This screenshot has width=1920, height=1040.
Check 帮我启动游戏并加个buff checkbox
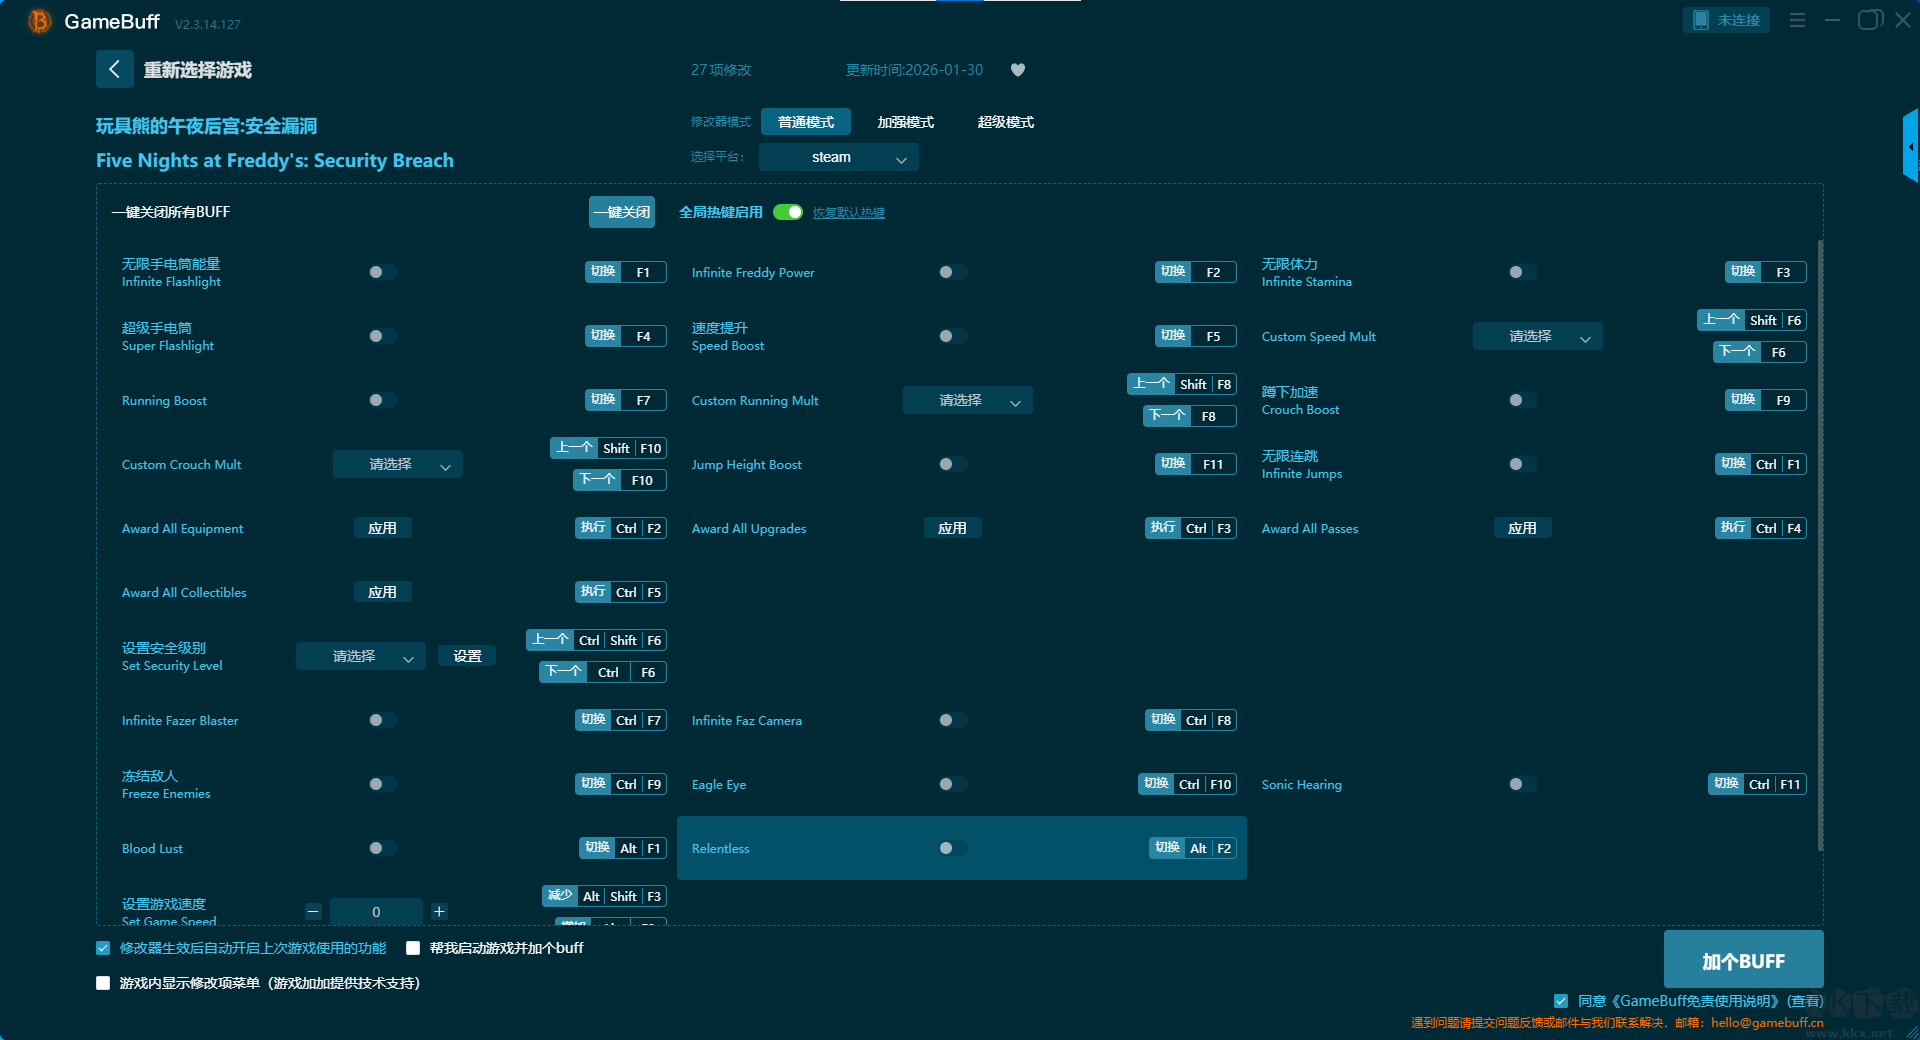tap(413, 948)
